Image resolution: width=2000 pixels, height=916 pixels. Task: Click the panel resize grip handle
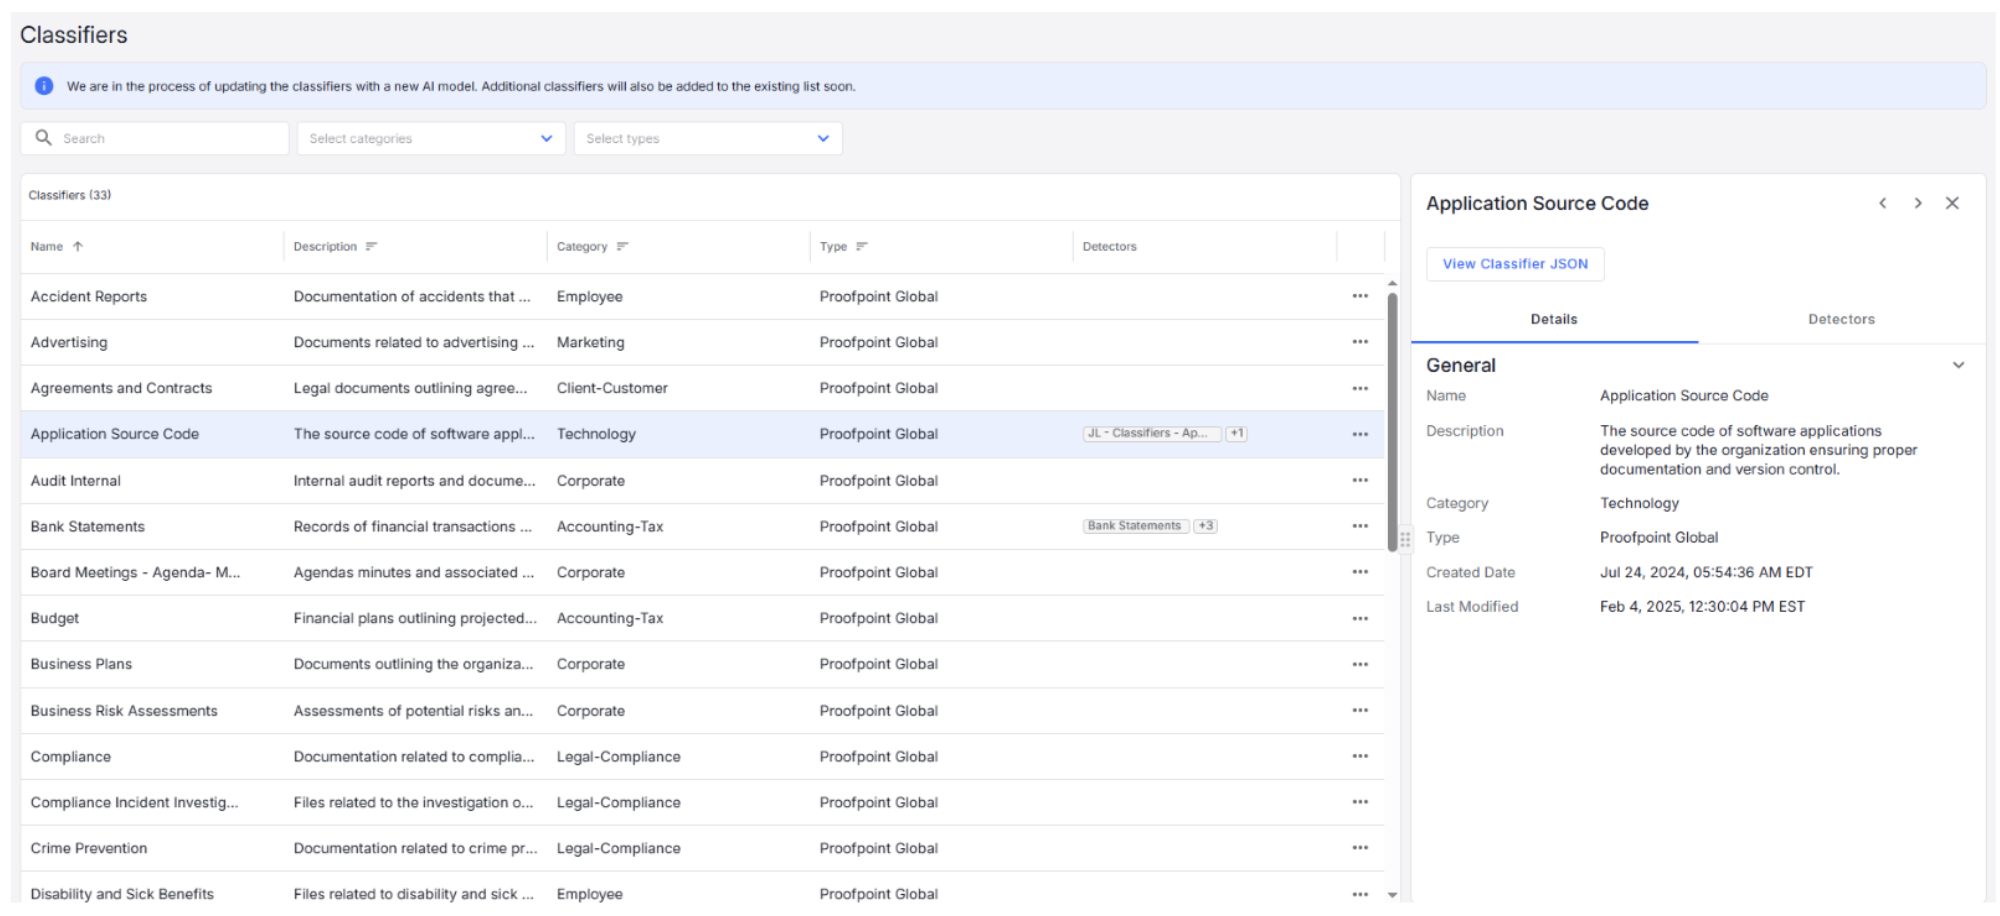(1405, 539)
